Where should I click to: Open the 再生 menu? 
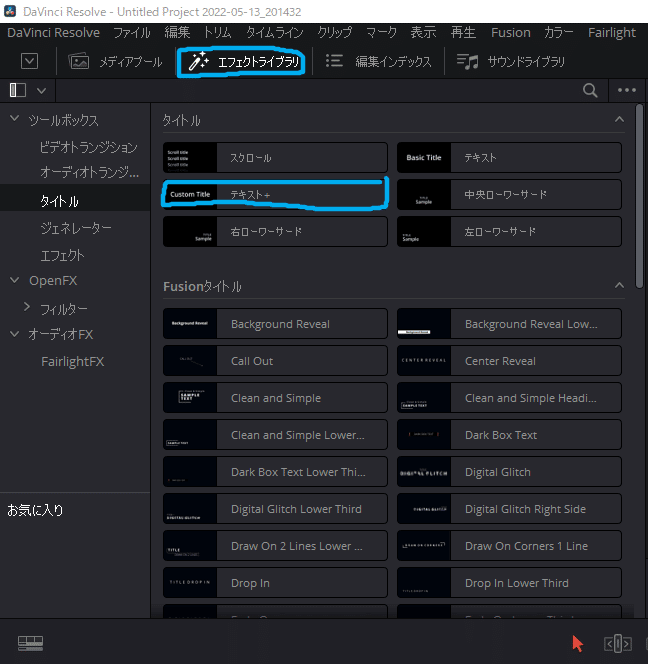[463, 33]
